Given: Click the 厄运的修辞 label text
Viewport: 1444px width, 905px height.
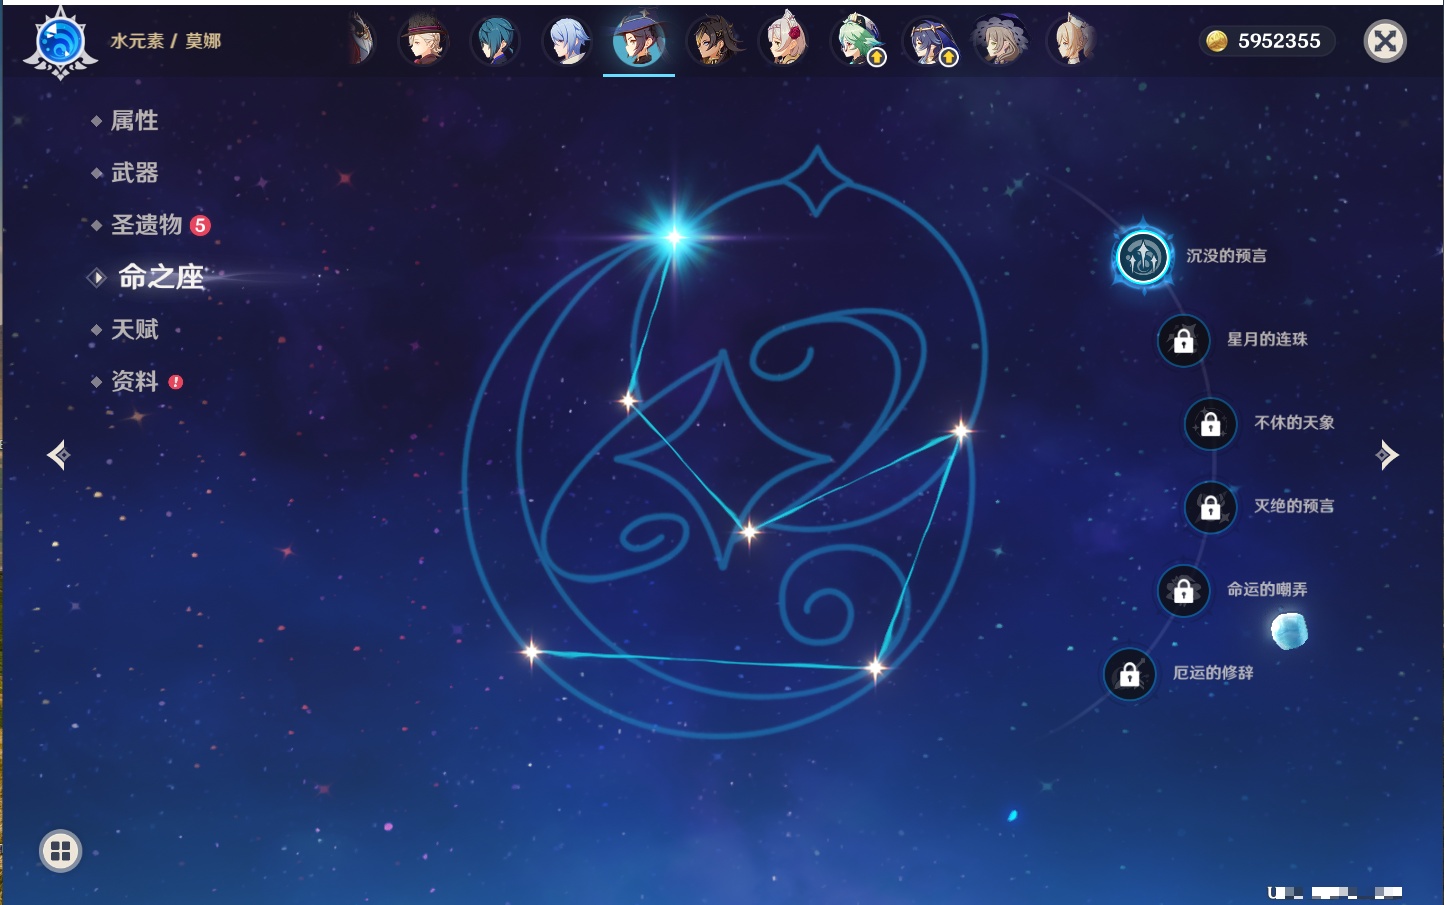Looking at the screenshot, I should click(x=1213, y=672).
